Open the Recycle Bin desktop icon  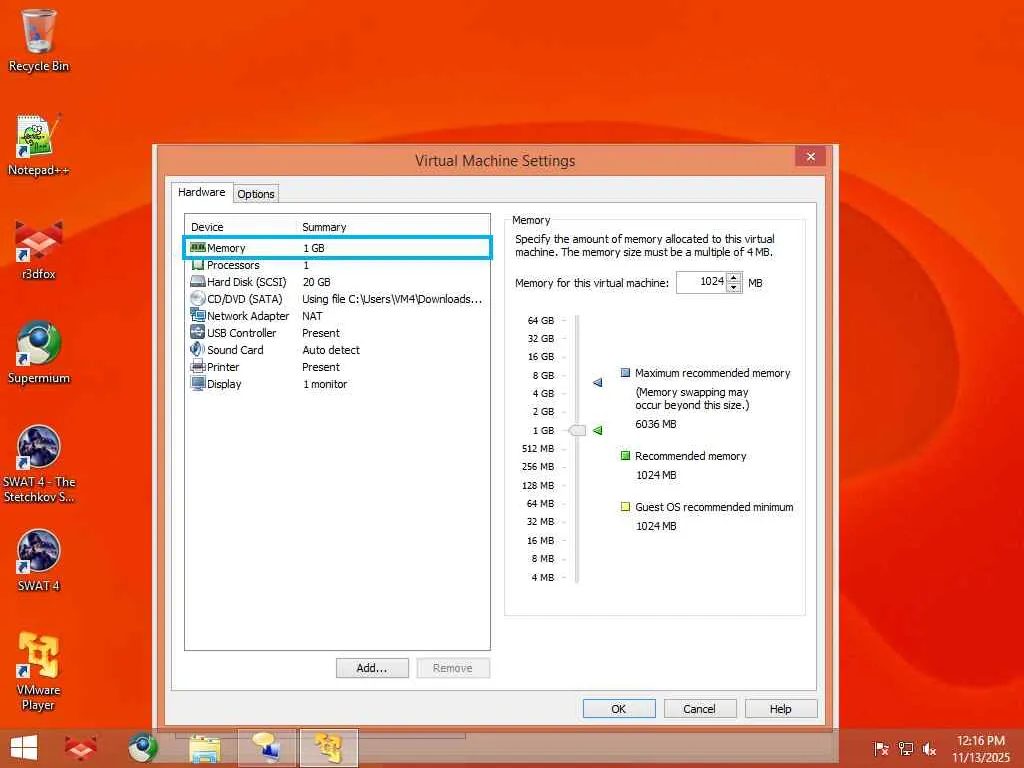coord(39,40)
